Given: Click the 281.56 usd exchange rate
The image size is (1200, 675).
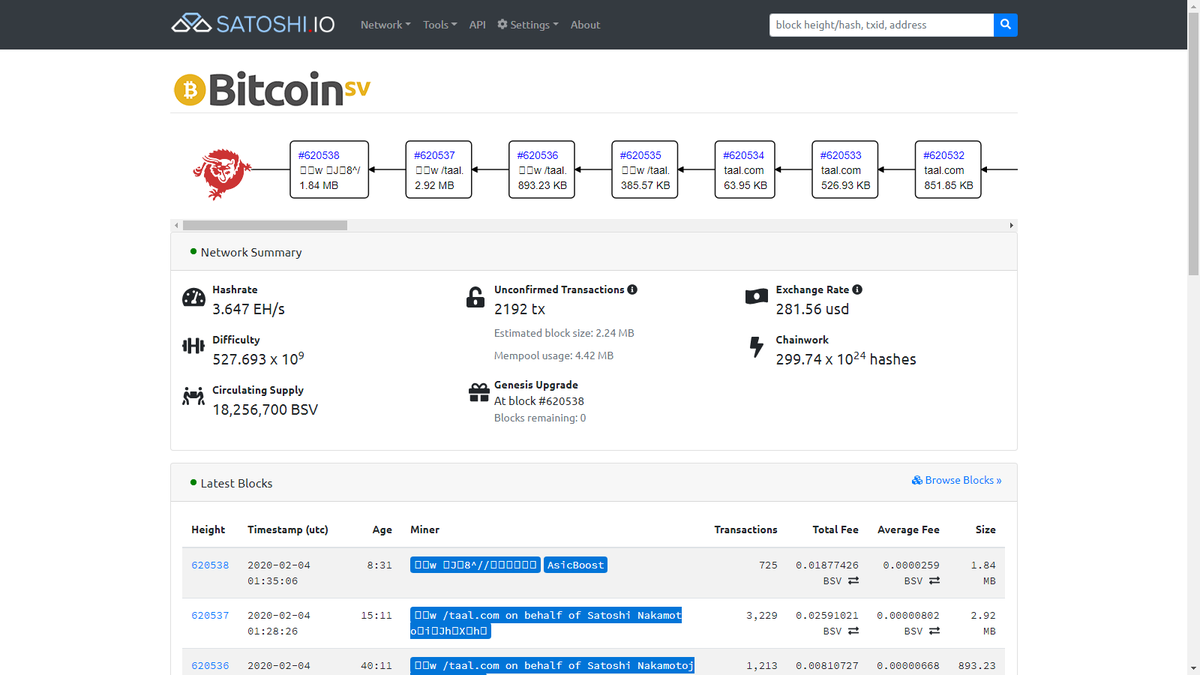Looking at the screenshot, I should [x=812, y=309].
